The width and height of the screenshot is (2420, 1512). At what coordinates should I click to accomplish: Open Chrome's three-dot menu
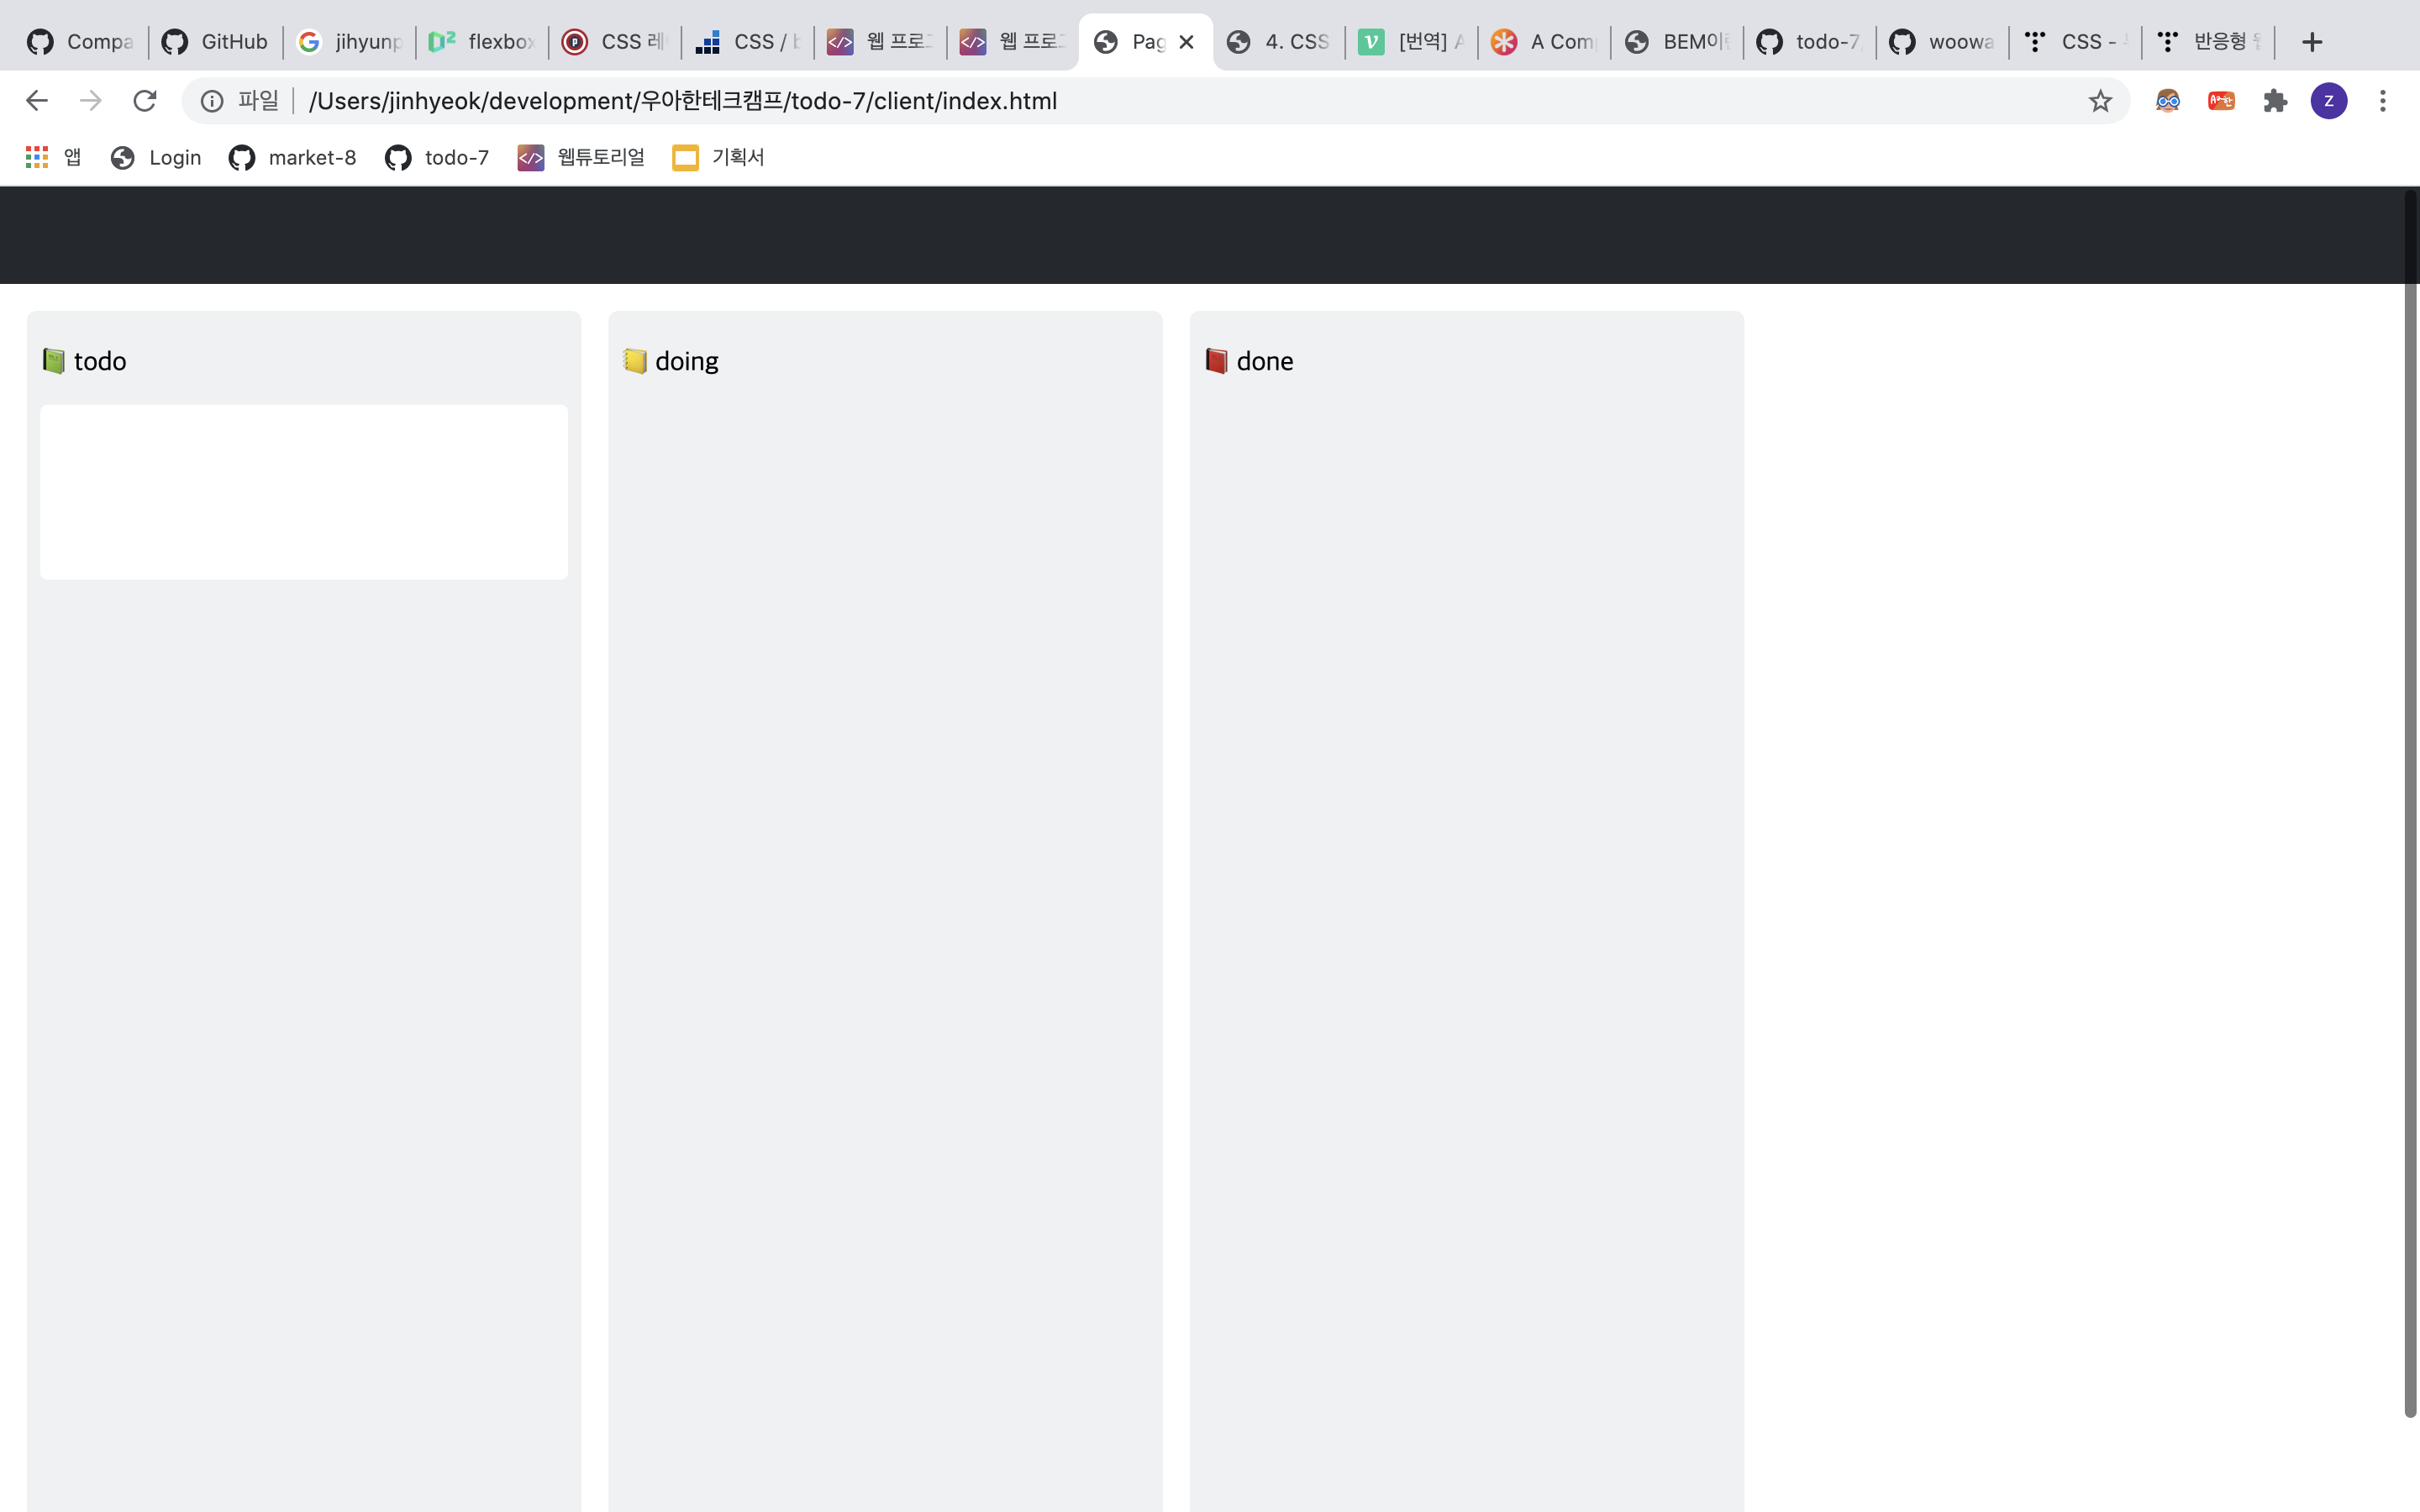click(x=2383, y=101)
